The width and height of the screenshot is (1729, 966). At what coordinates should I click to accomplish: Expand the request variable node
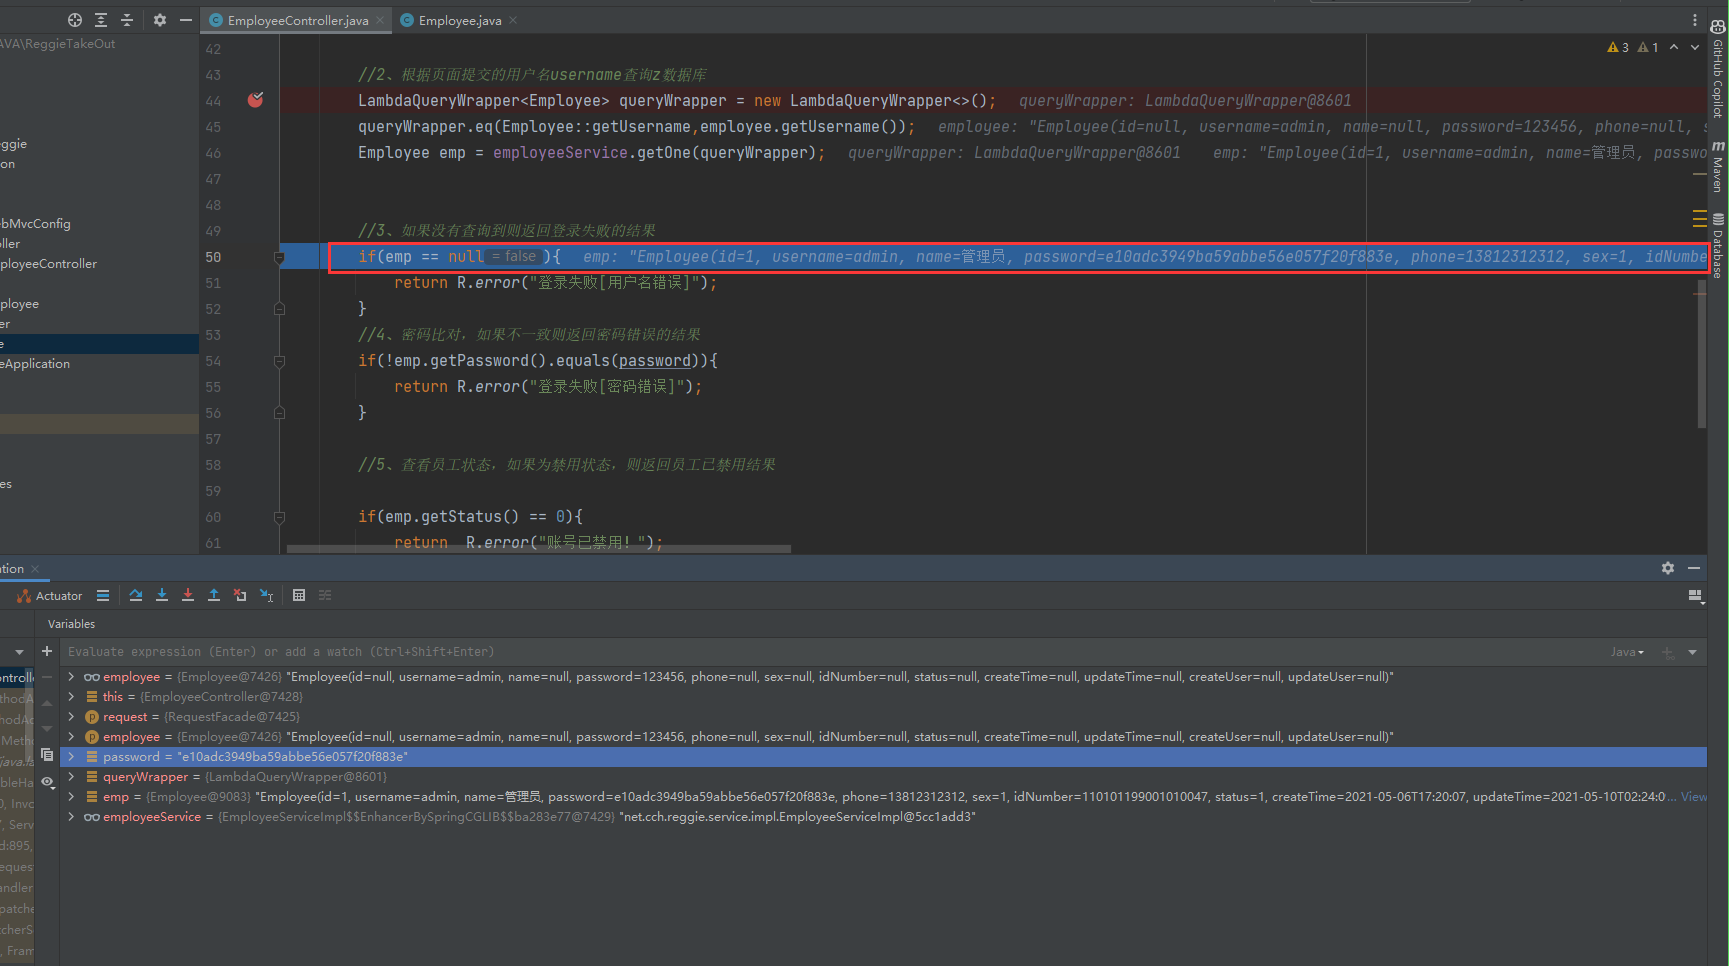click(71, 717)
